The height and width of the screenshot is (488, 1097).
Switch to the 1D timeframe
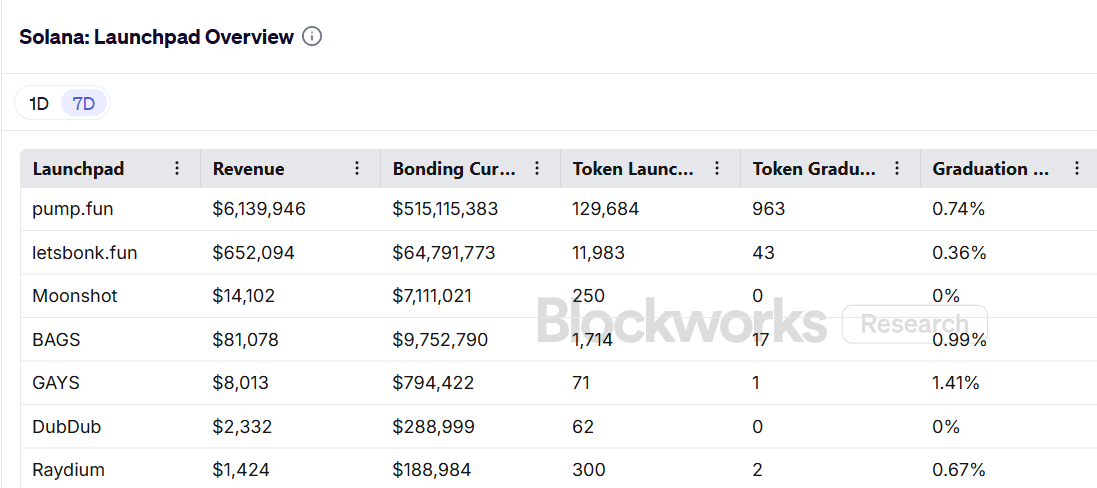click(x=38, y=104)
